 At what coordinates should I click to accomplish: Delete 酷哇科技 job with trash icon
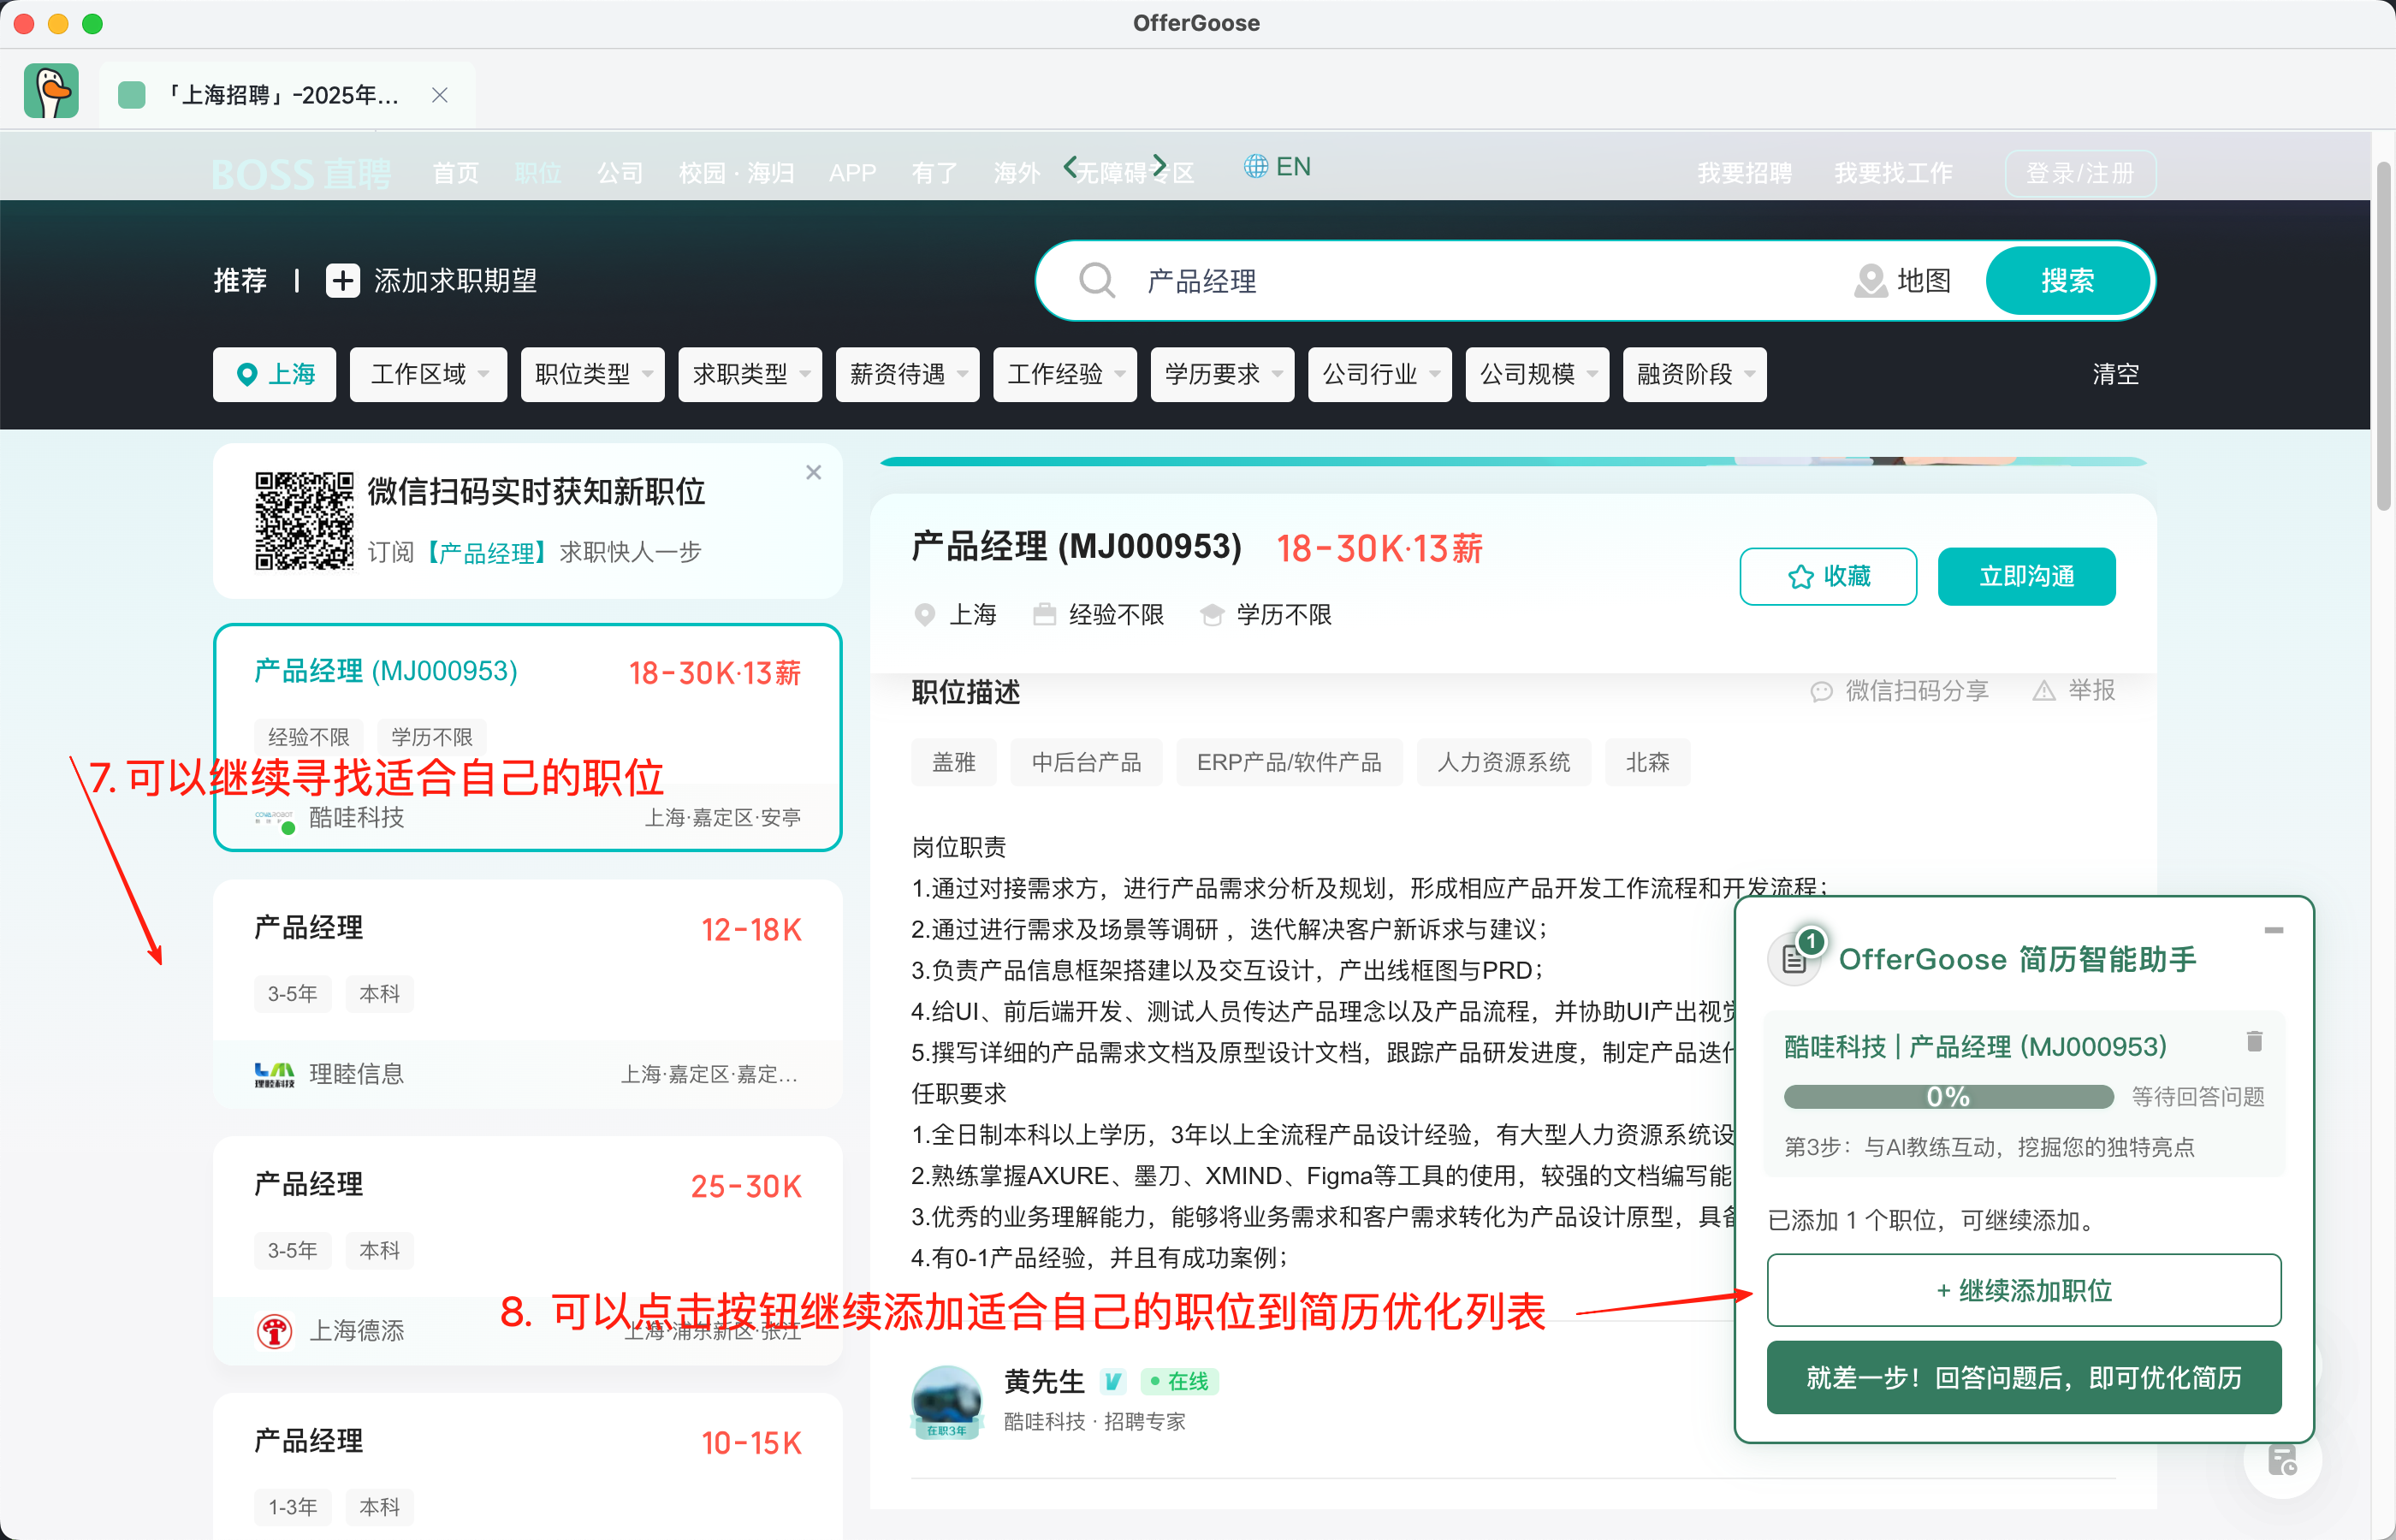(2254, 1041)
